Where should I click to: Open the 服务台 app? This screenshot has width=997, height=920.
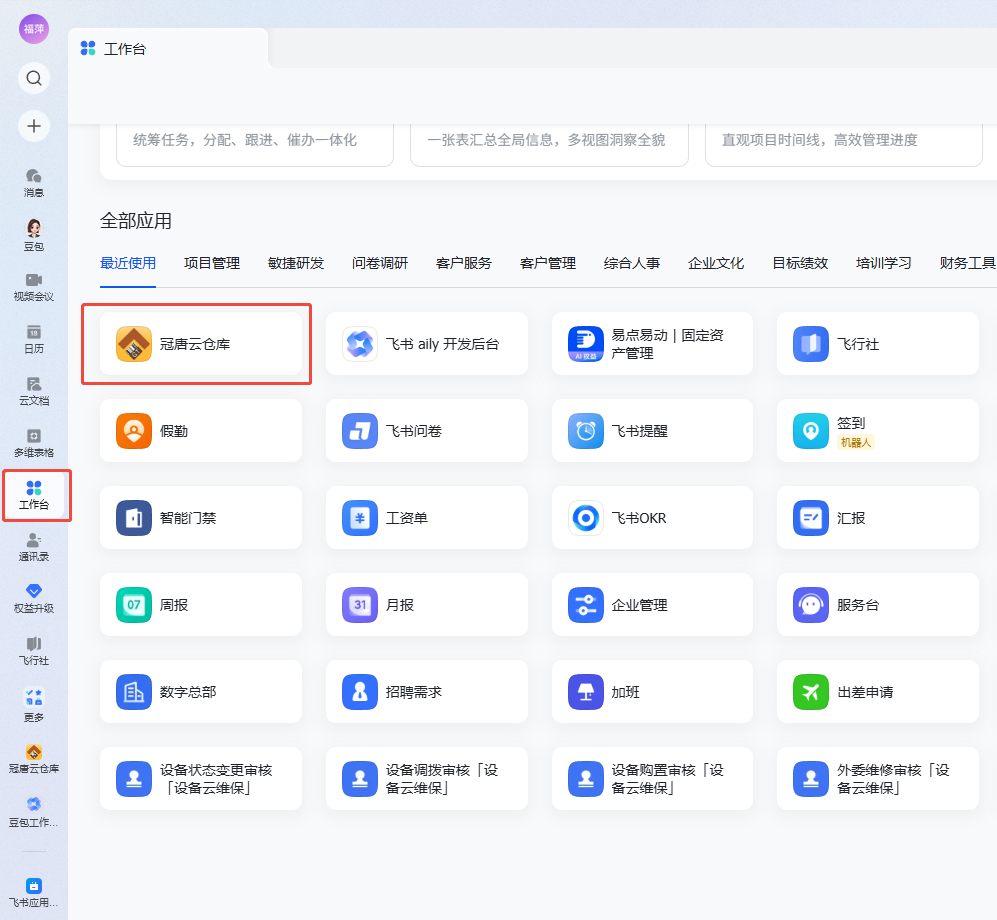(877, 605)
